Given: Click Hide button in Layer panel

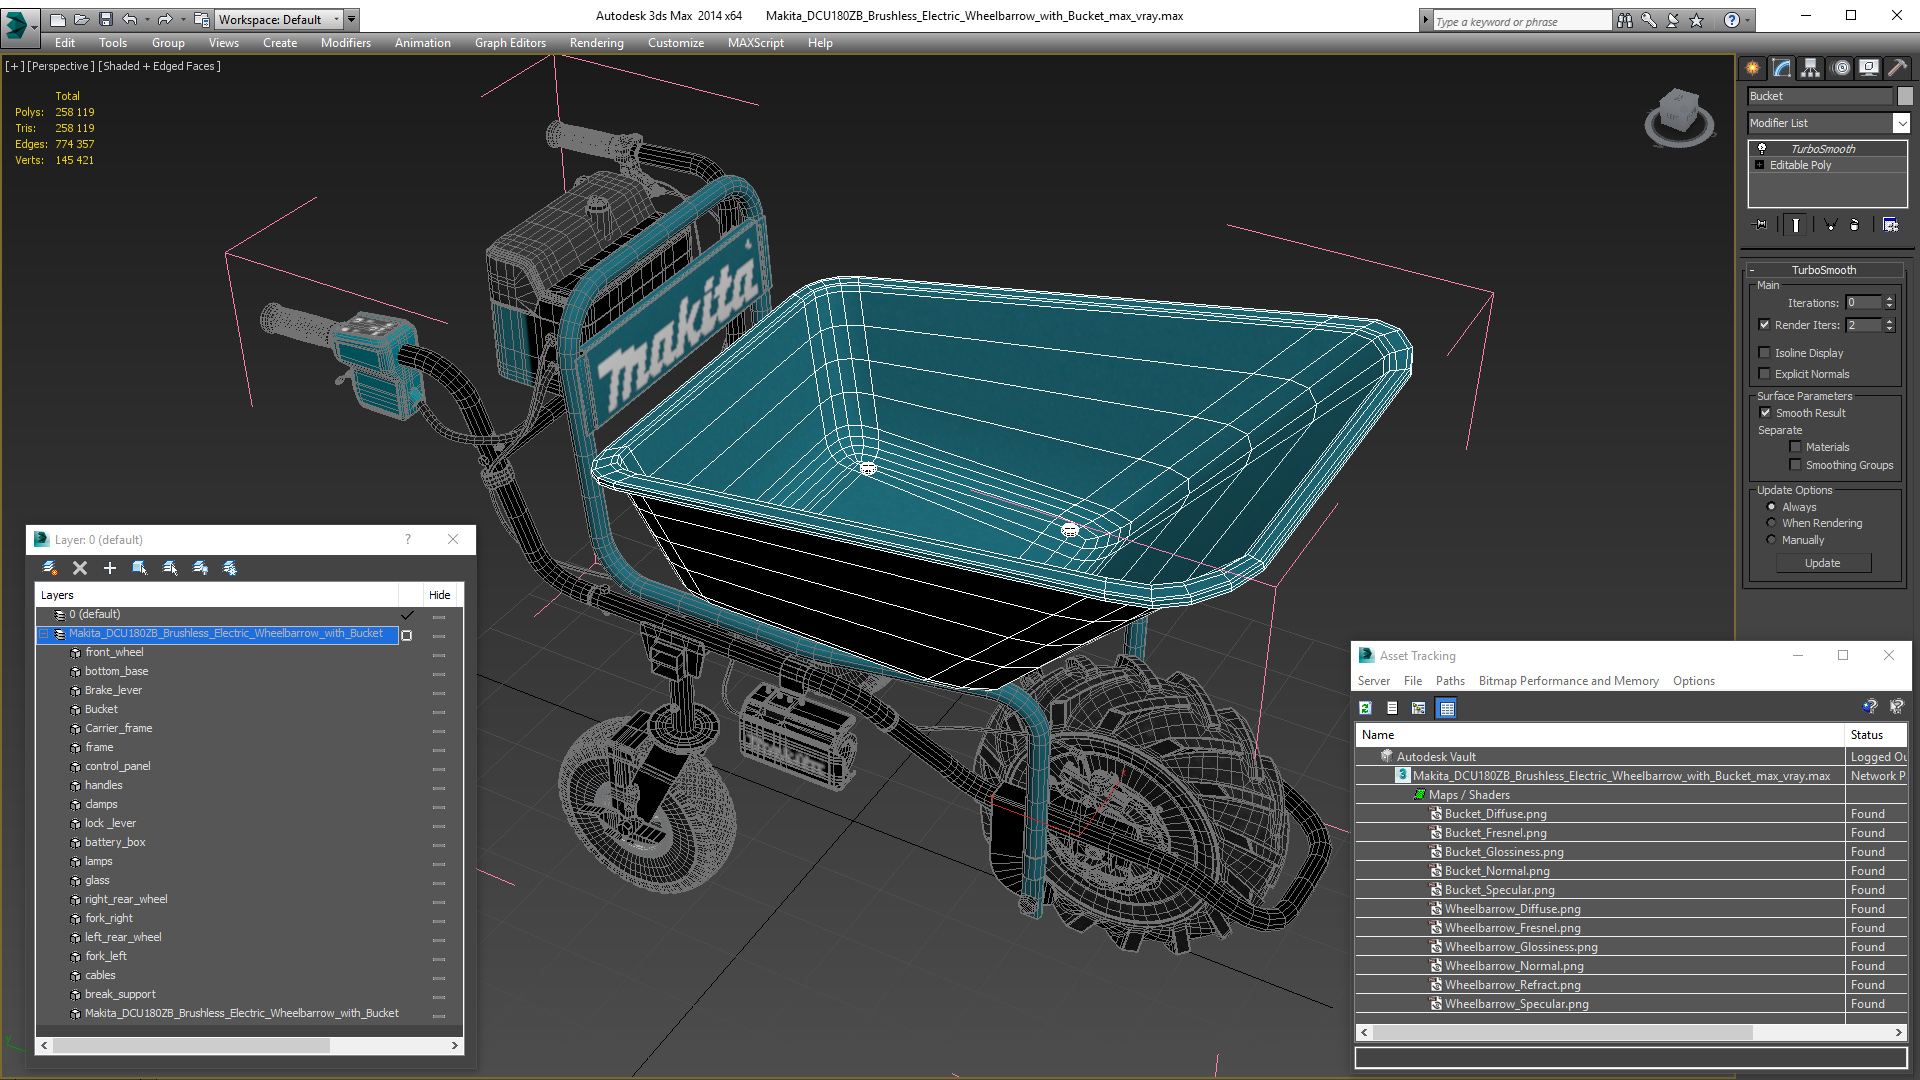Looking at the screenshot, I should point(439,595).
